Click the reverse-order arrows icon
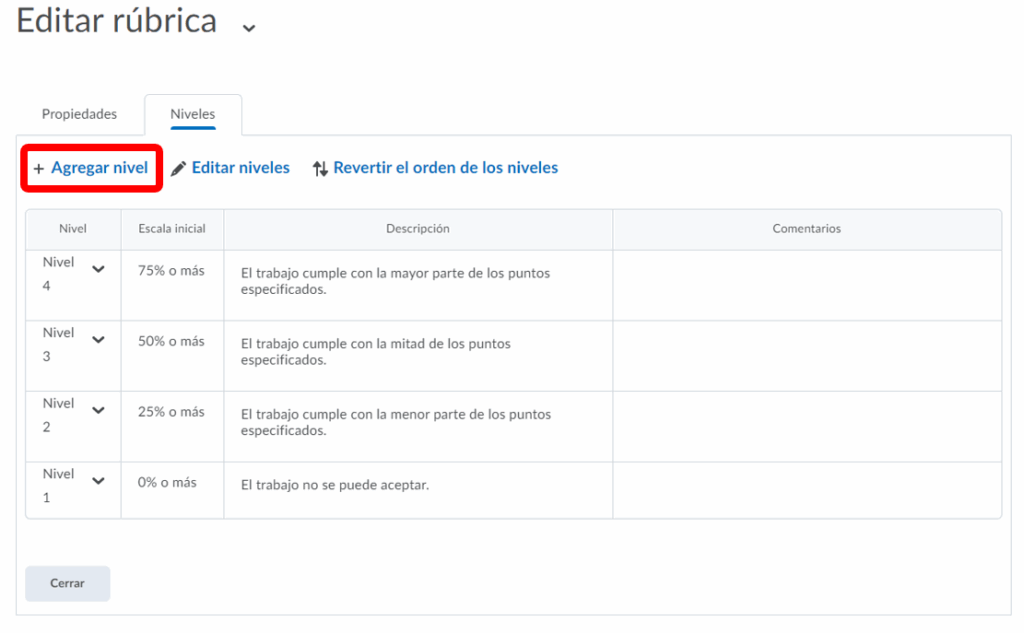 (x=320, y=169)
